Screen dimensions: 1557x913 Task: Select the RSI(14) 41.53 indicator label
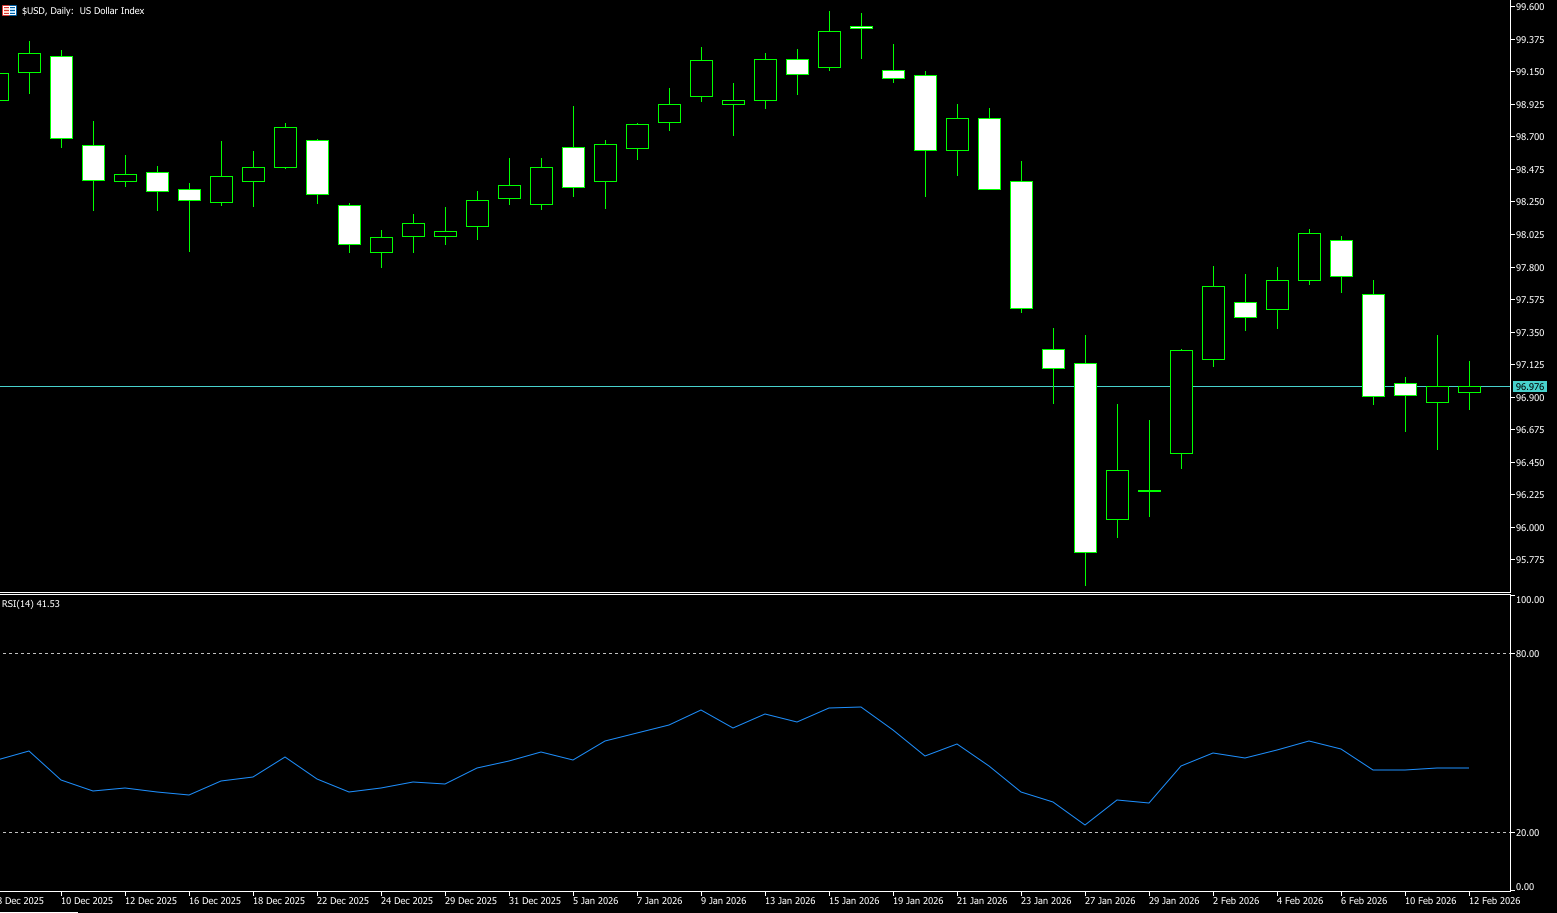point(31,604)
